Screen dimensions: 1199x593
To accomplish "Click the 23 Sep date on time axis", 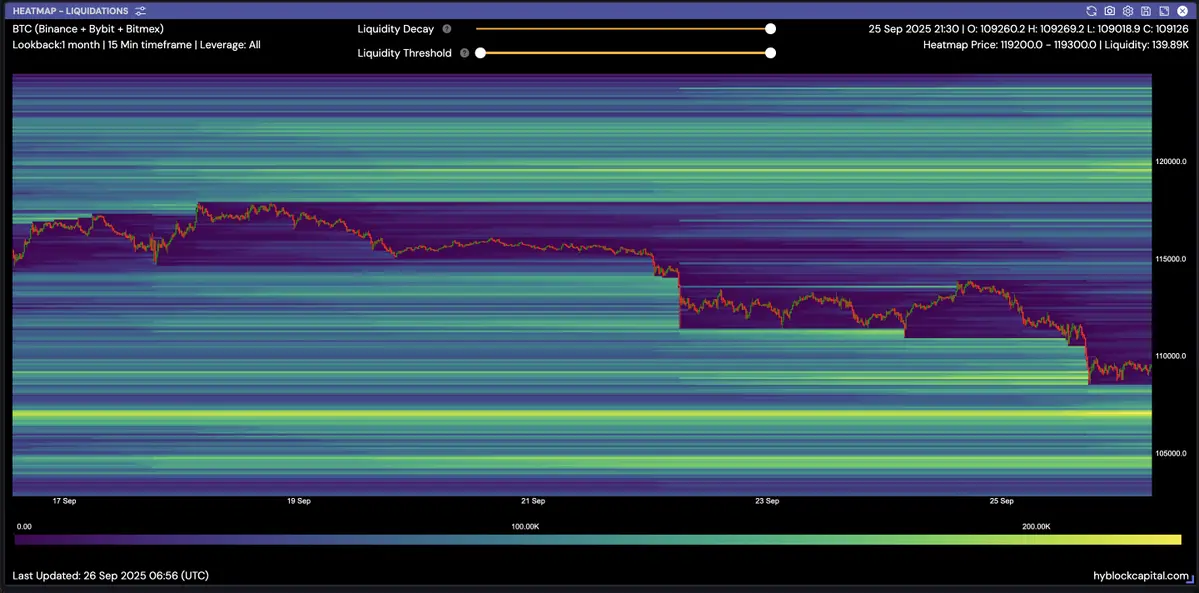I will pos(767,501).
